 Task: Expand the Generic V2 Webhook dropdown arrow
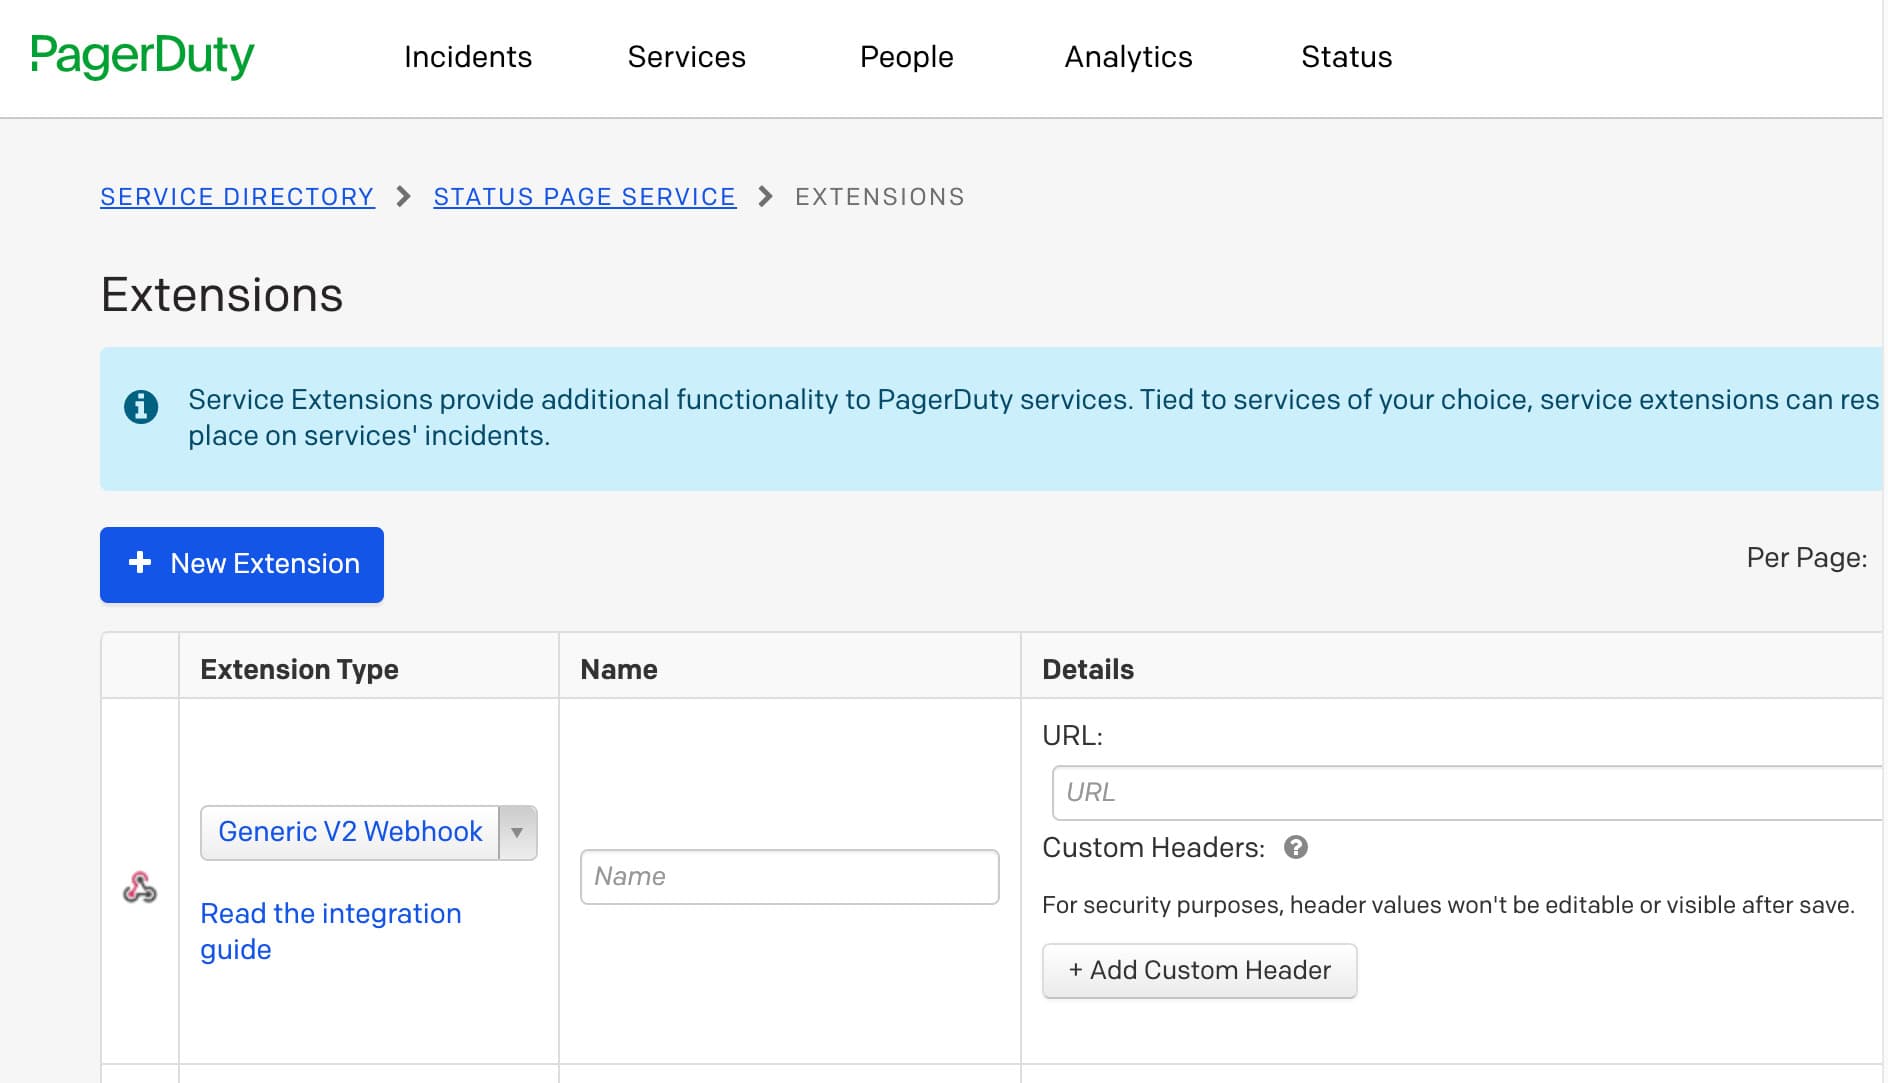(x=516, y=831)
